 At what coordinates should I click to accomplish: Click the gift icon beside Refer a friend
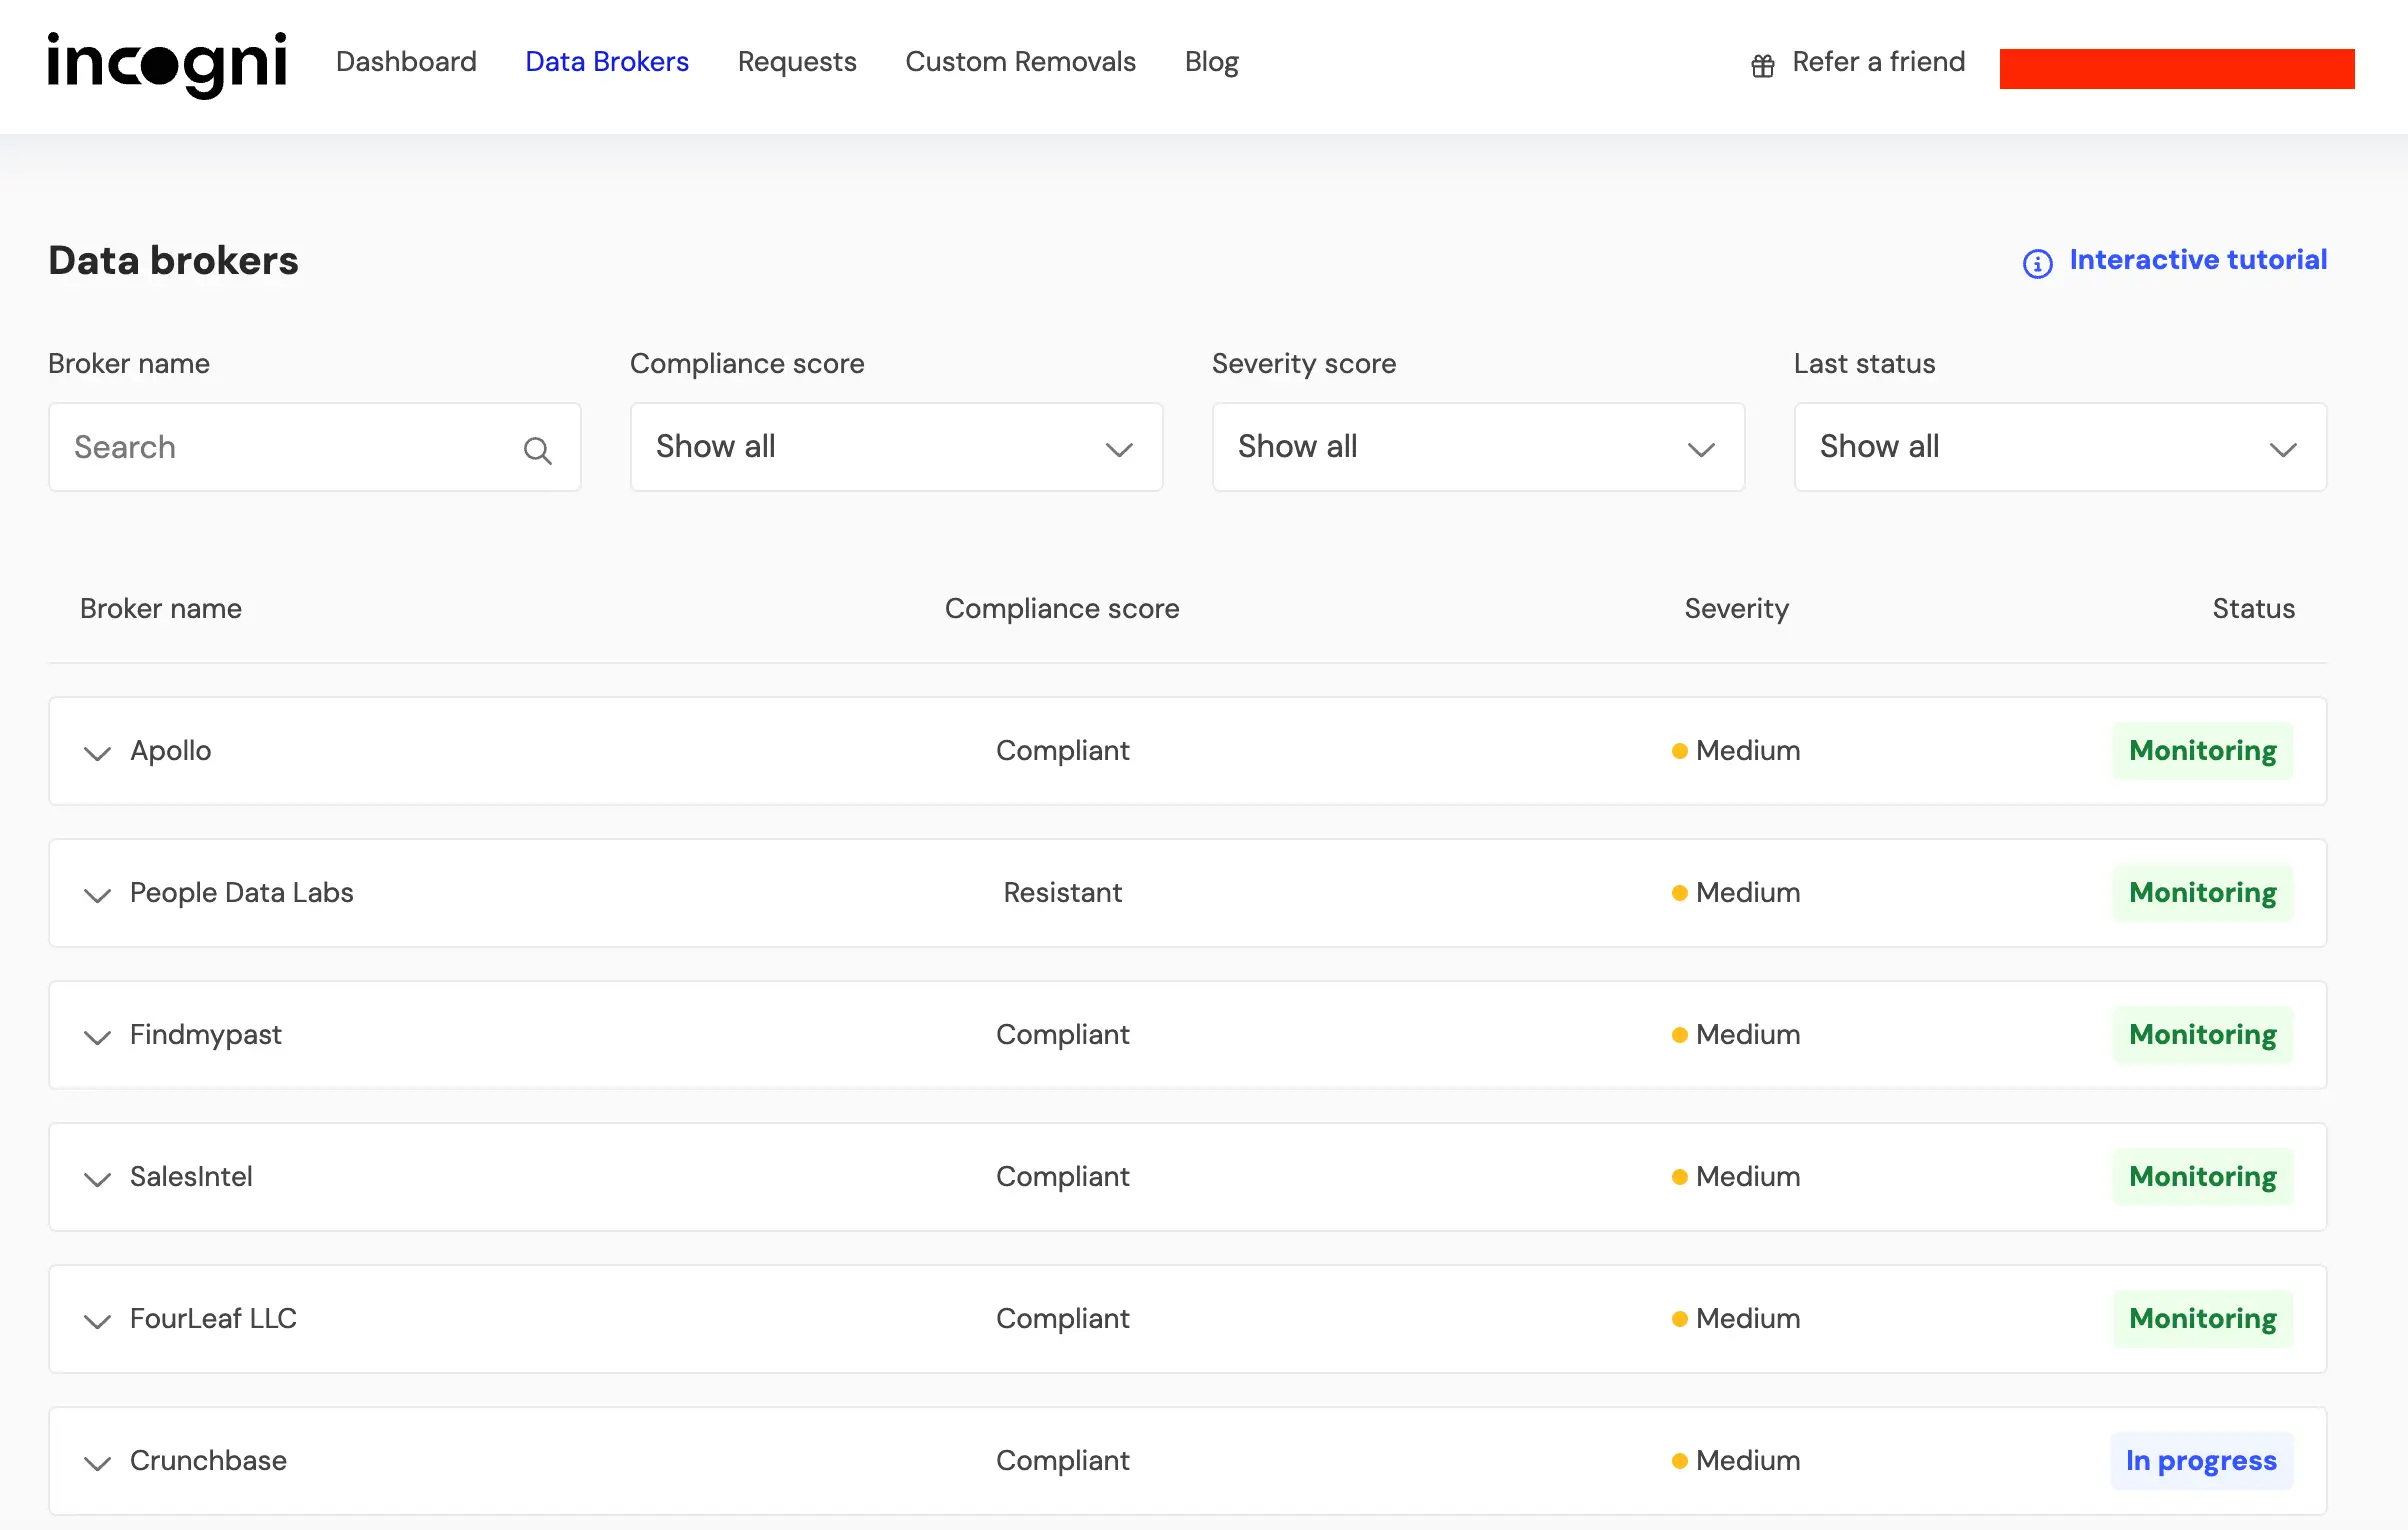point(1761,64)
